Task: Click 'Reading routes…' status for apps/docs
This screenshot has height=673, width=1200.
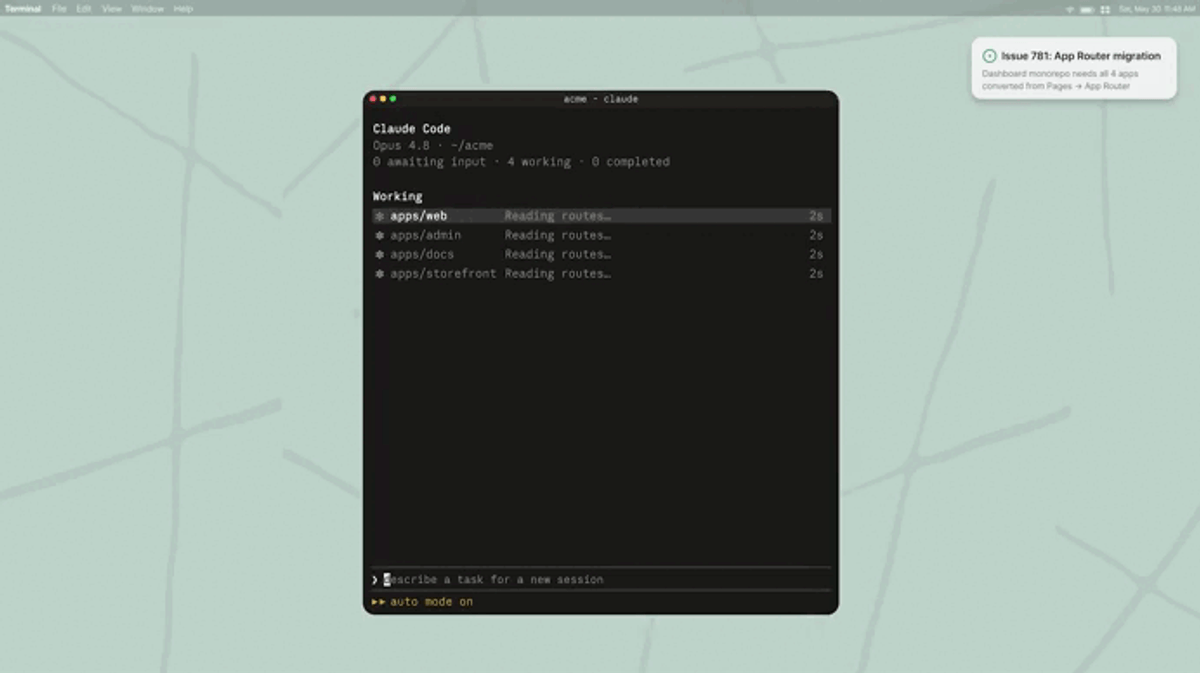Action: (557, 254)
